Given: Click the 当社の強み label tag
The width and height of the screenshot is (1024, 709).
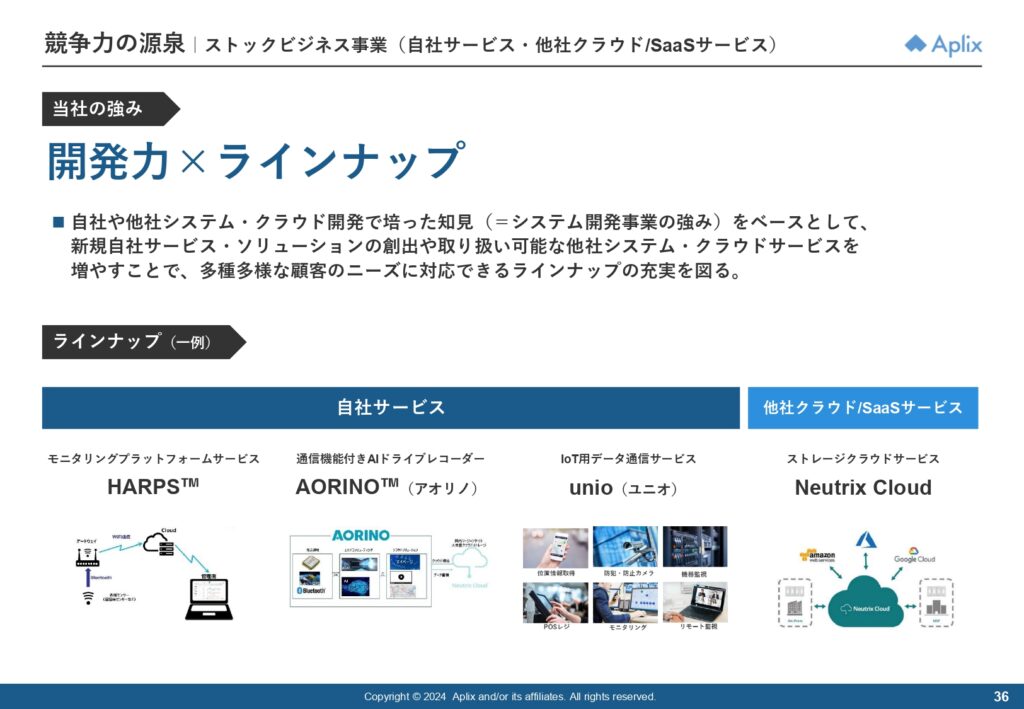Looking at the screenshot, I should (110, 109).
